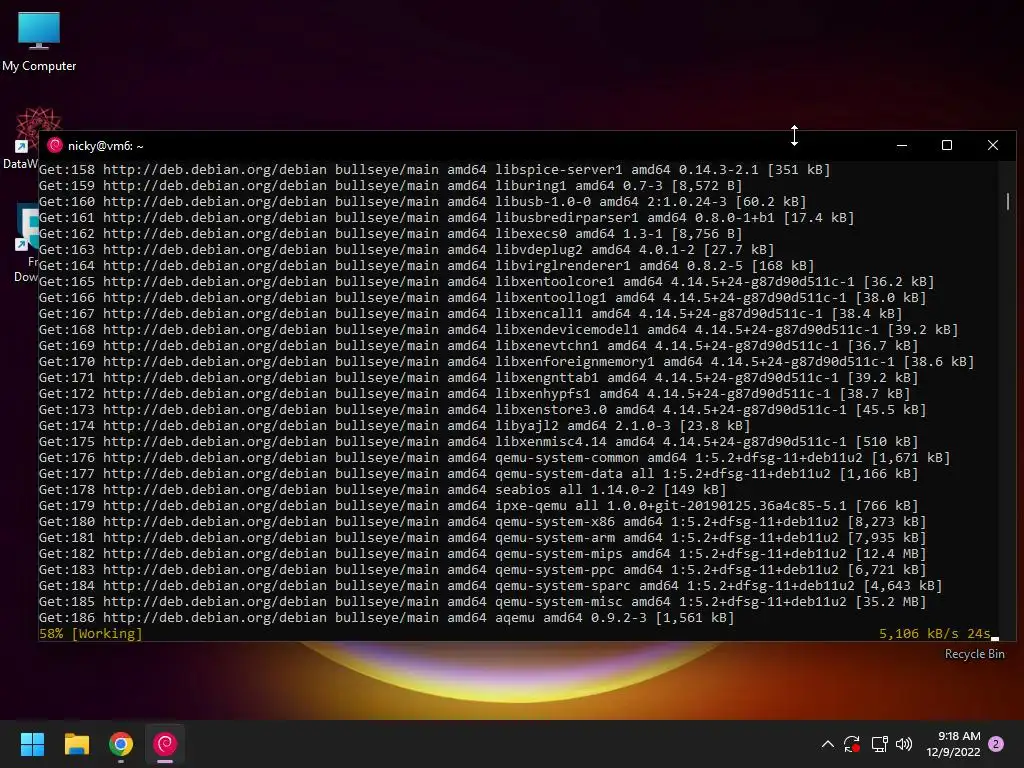Click the Get:180 qemu-system-x86 line

pos(483,522)
